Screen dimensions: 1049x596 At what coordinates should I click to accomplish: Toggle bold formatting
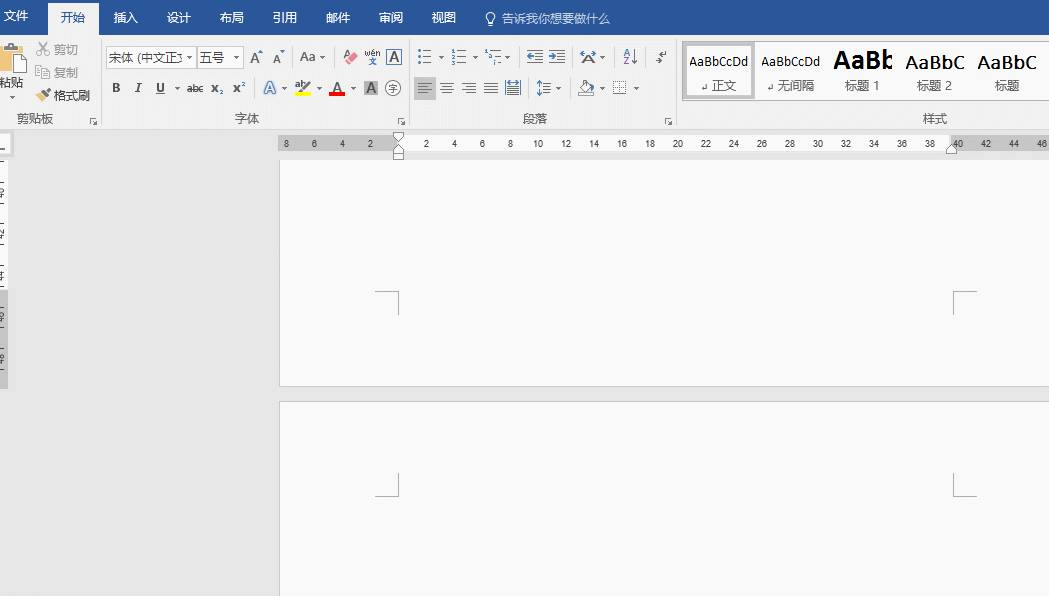pyautogui.click(x=116, y=88)
